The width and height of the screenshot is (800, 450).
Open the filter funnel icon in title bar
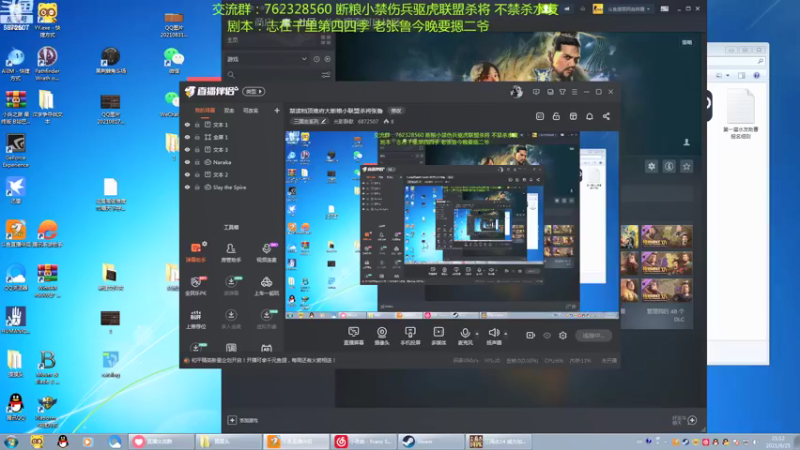click(562, 92)
